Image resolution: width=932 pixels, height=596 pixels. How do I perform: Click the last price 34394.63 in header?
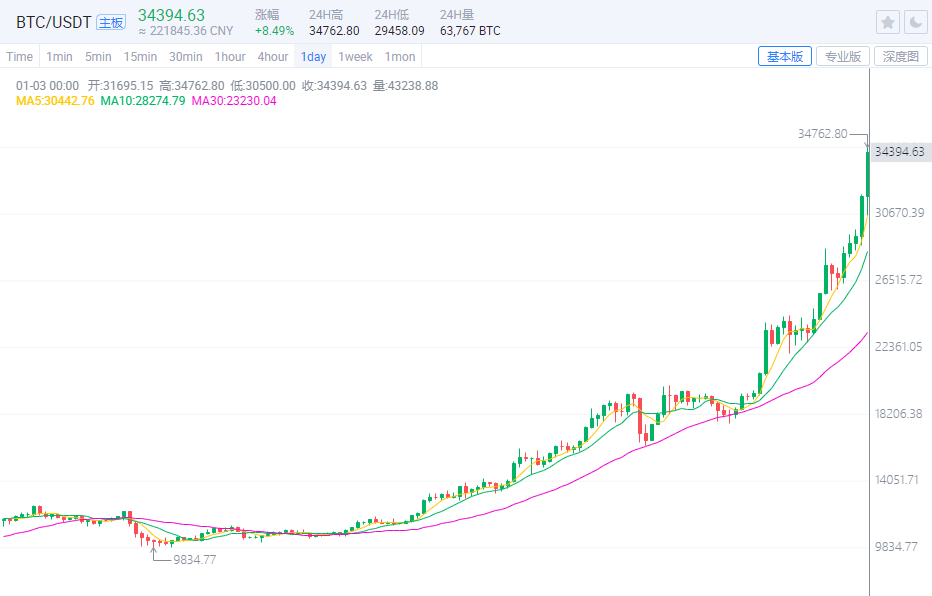(x=171, y=15)
